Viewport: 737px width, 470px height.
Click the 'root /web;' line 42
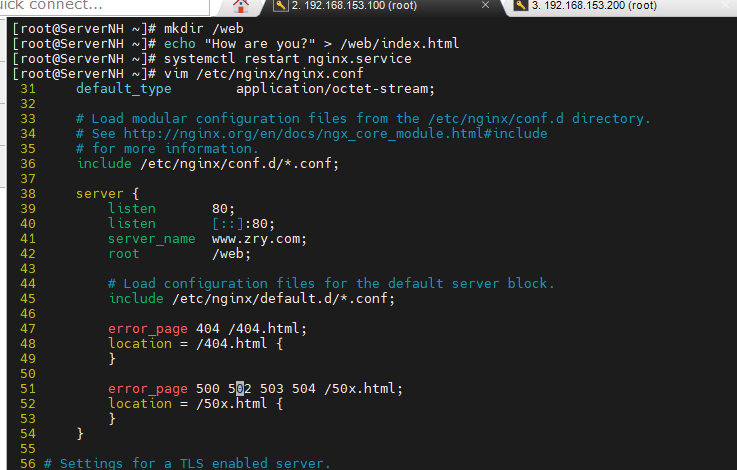point(179,254)
